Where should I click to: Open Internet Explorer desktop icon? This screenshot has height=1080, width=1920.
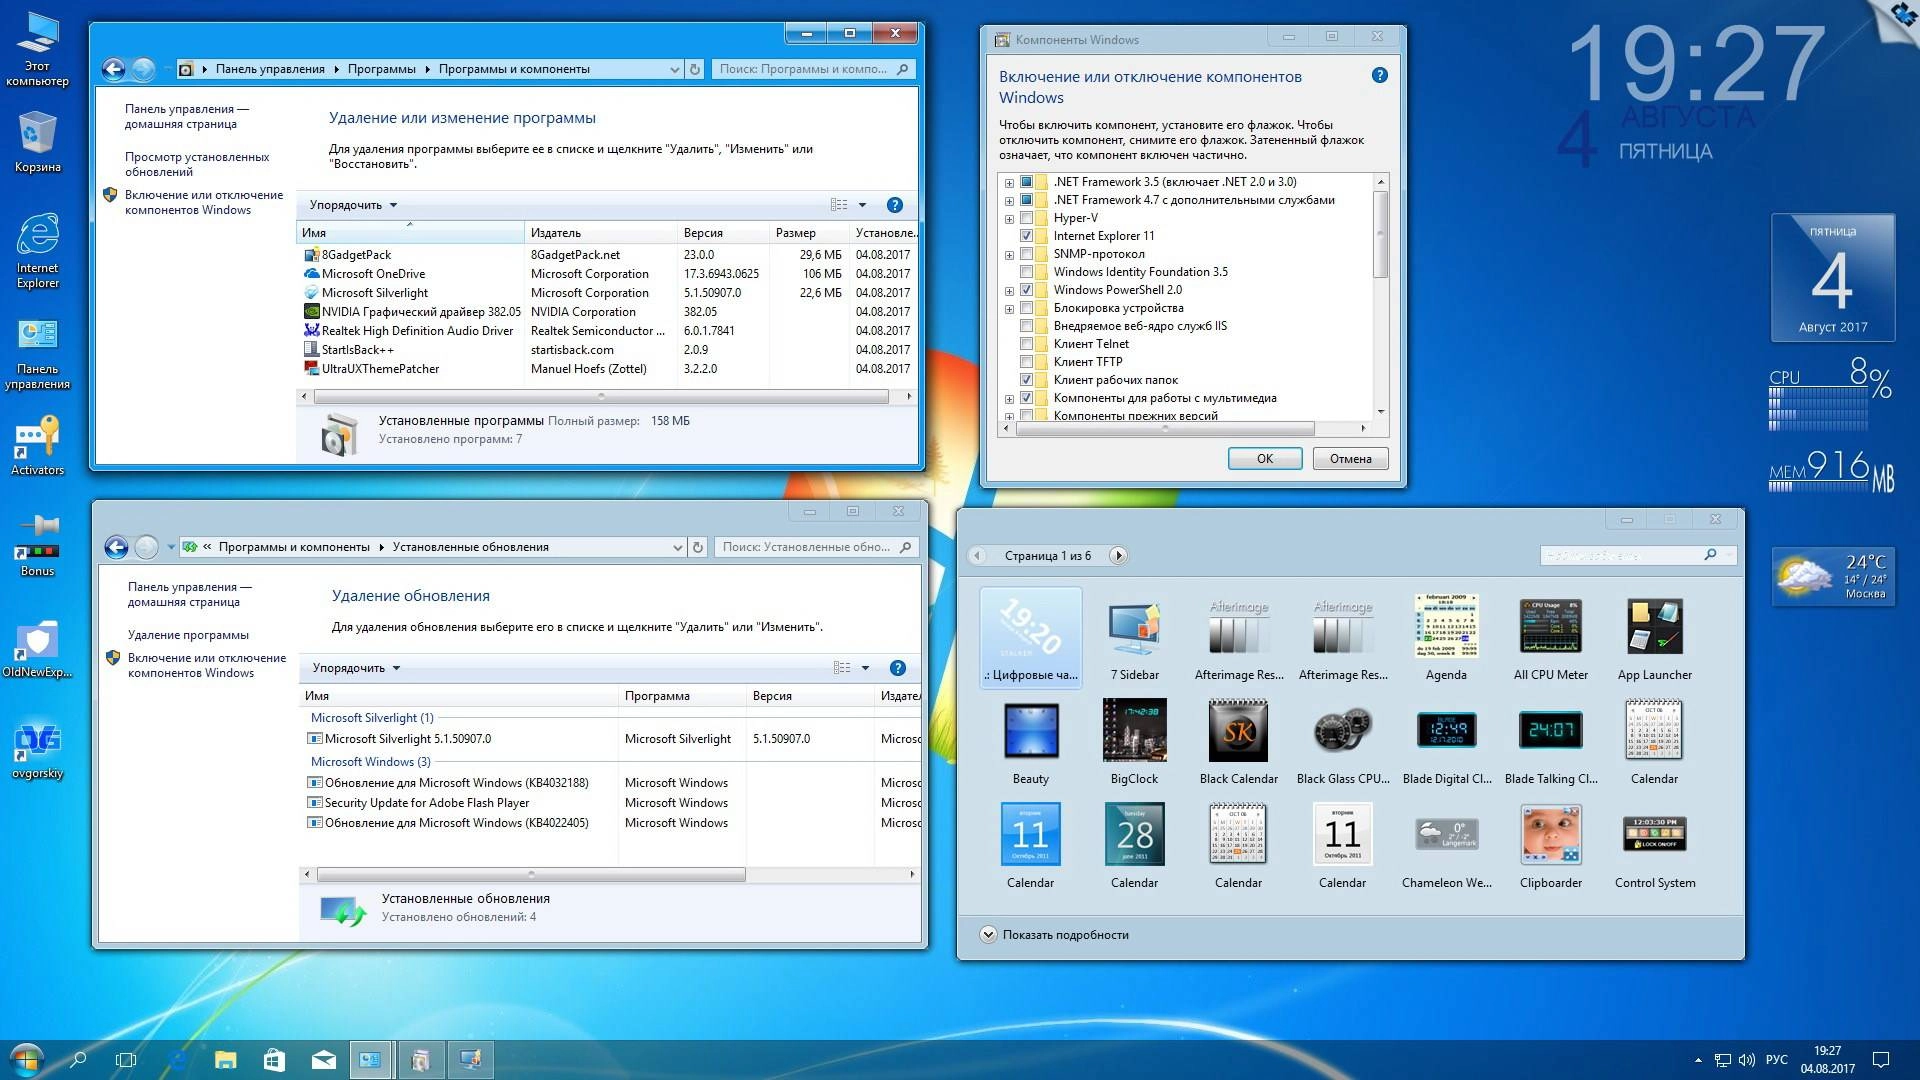tap(38, 250)
